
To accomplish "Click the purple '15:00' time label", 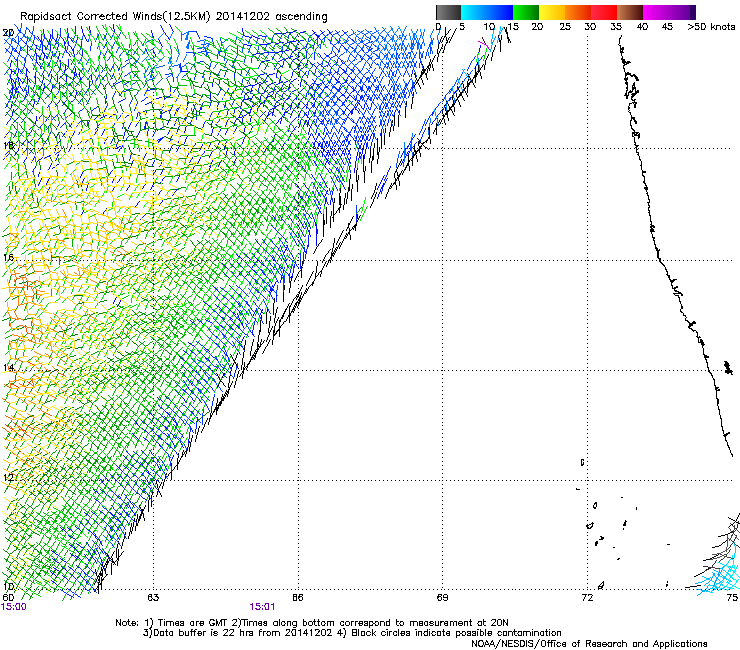I will [x=14, y=607].
